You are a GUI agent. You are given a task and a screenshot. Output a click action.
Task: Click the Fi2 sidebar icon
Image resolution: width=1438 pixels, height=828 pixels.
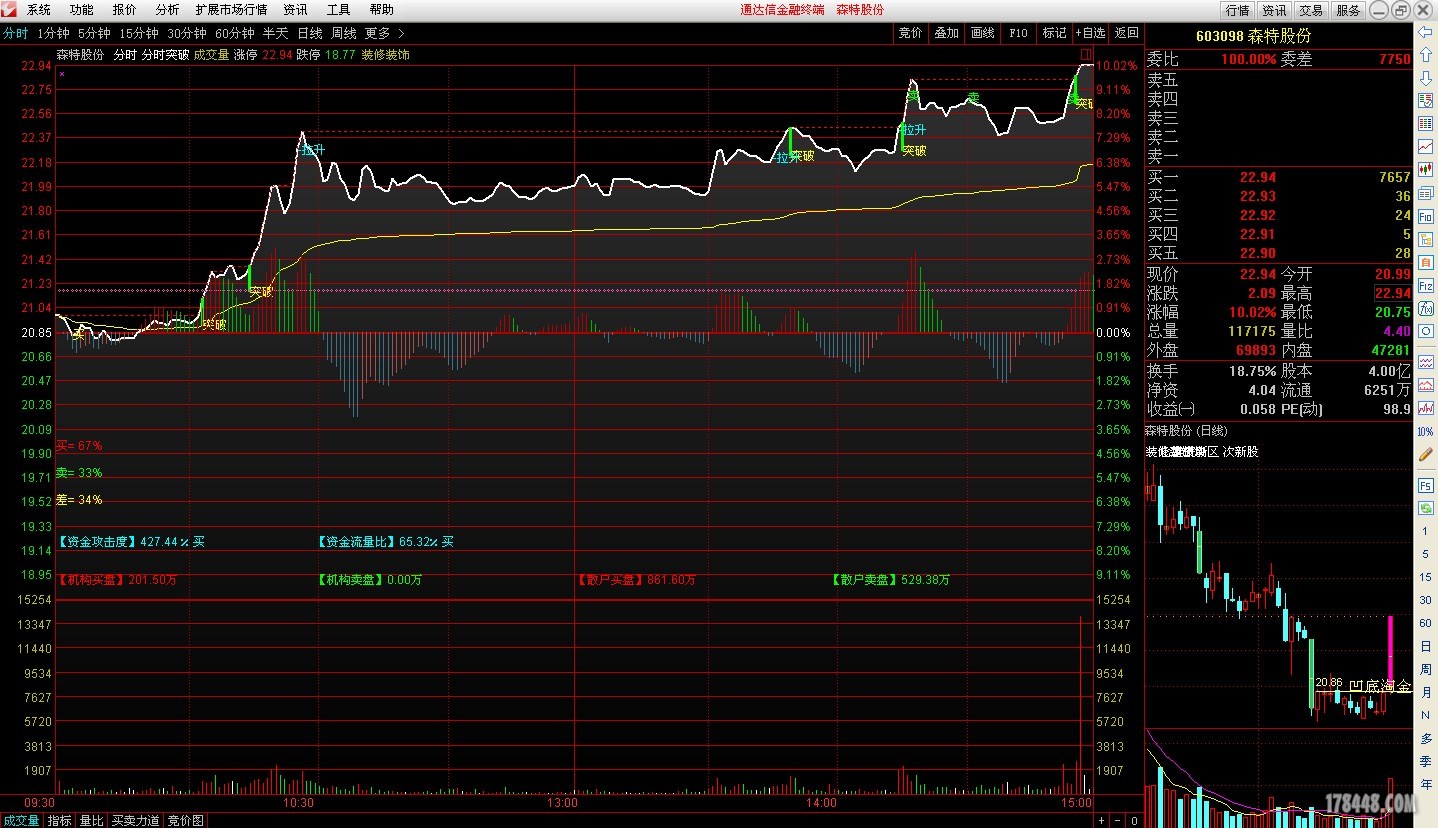(1425, 286)
